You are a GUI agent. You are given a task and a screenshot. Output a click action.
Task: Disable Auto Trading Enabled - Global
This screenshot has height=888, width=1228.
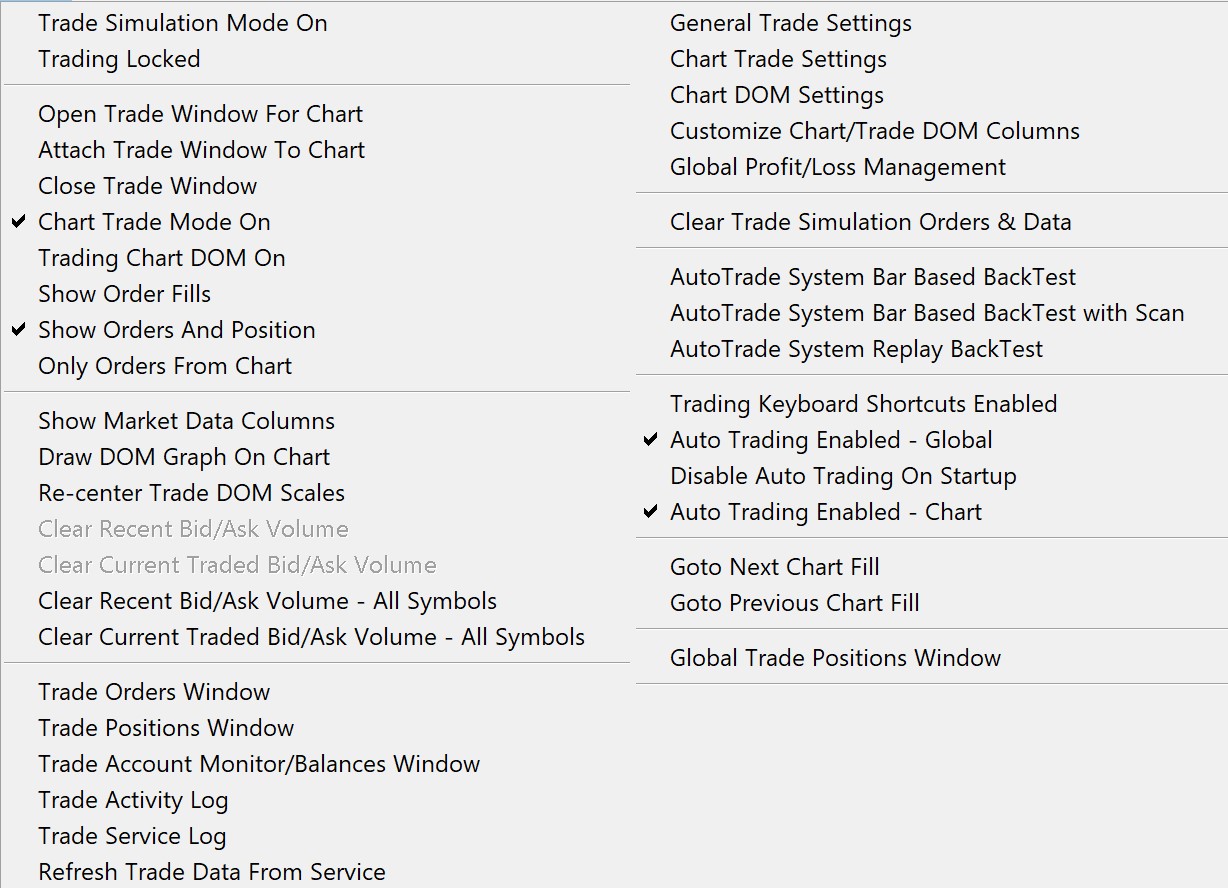tap(830, 440)
